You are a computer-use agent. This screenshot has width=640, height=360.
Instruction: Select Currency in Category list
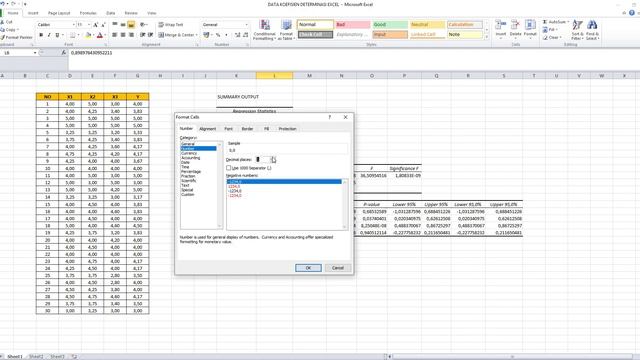(x=189, y=153)
